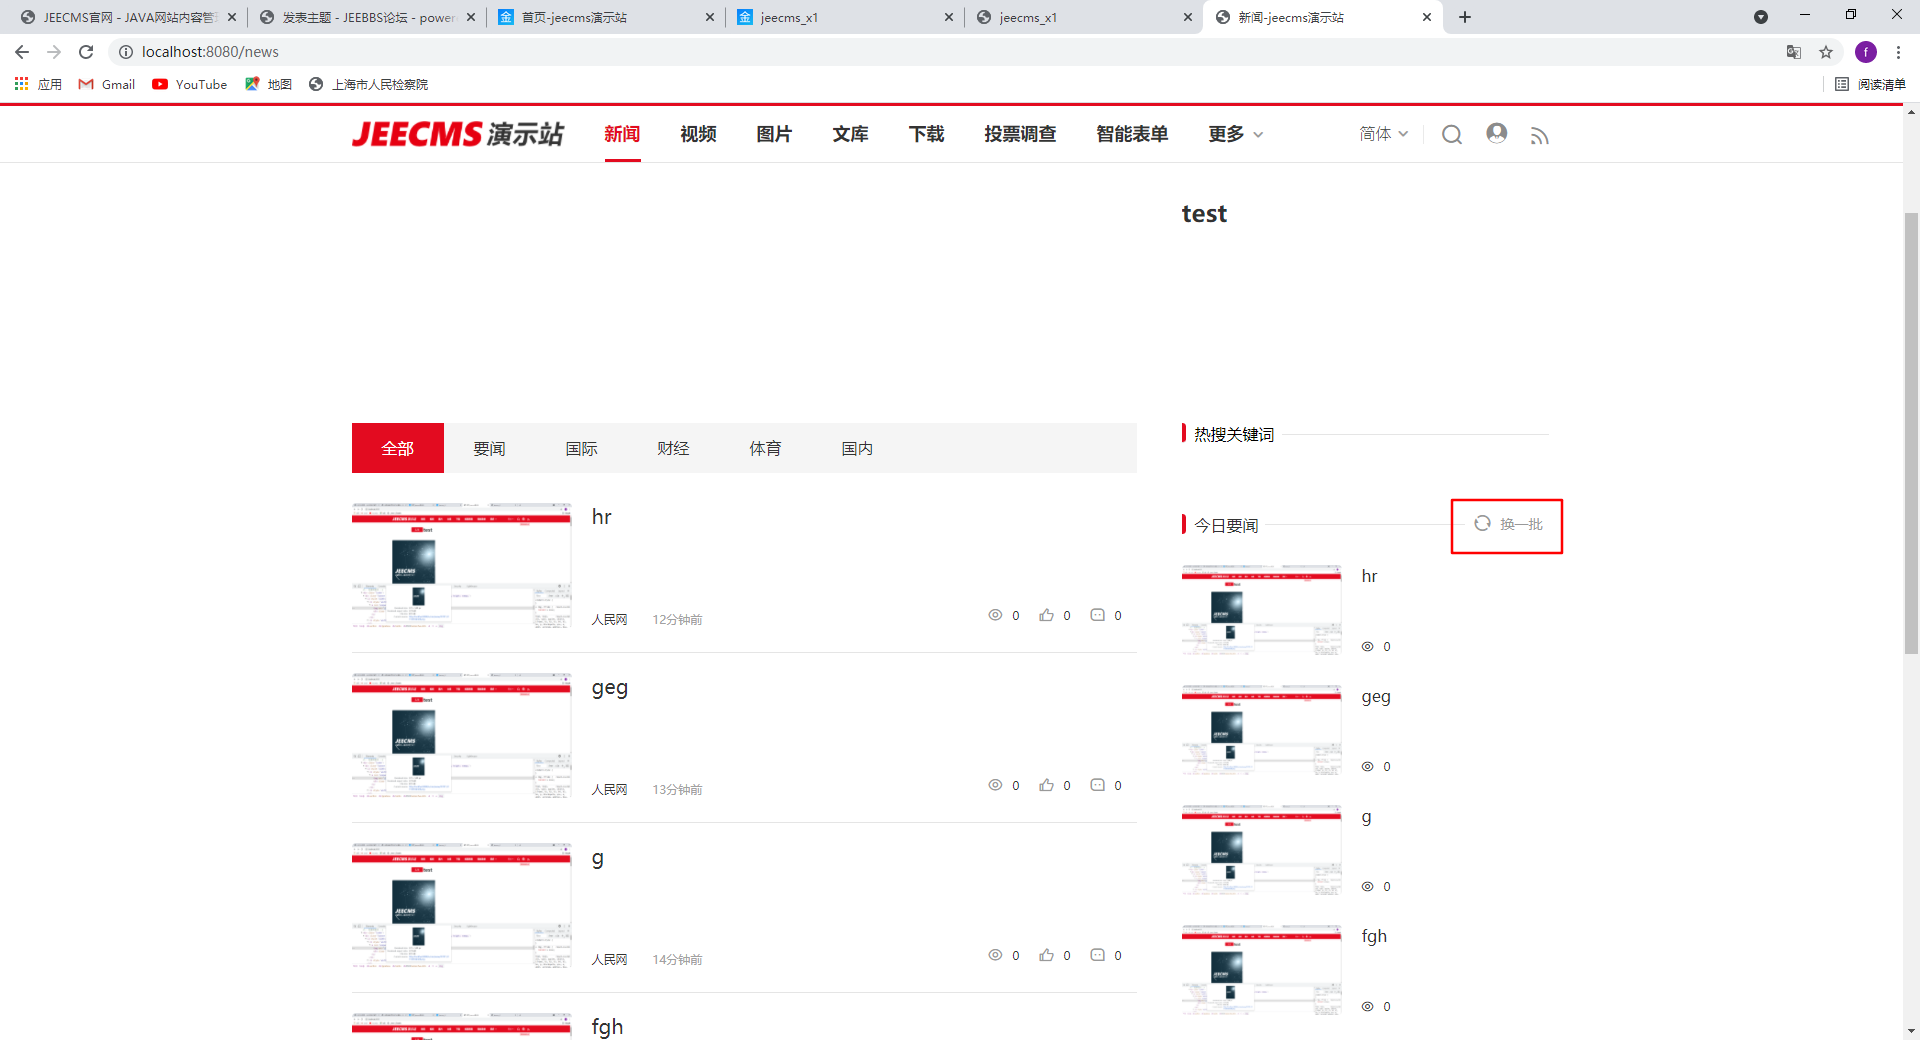Open the 上海市人民检察院 bookmark
The width and height of the screenshot is (1920, 1040).
368,84
